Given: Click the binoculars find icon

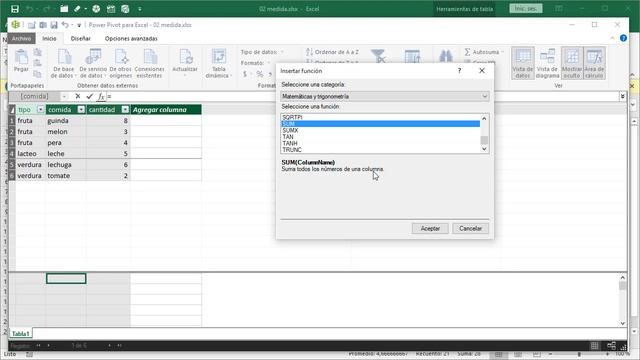Looking at the screenshot, I should [x=446, y=56].
